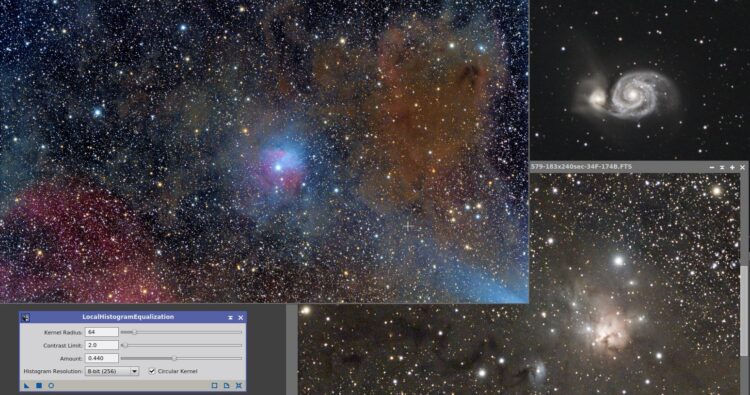Apply Global with the blue square icon
The height and width of the screenshot is (395, 750).
point(39,385)
